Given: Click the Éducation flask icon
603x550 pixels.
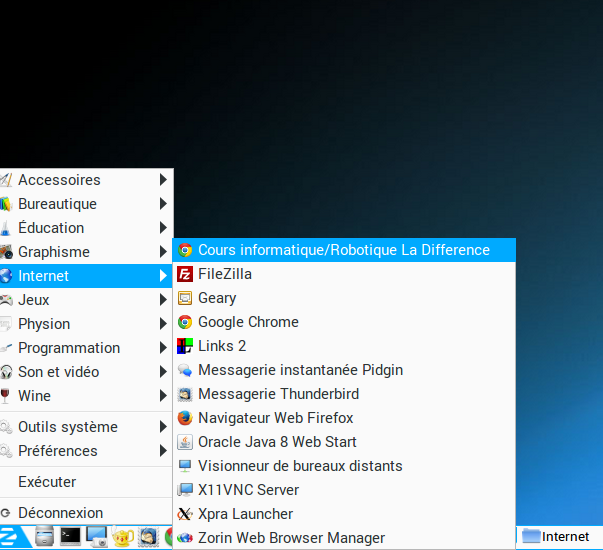Looking at the screenshot, I should point(5,228).
